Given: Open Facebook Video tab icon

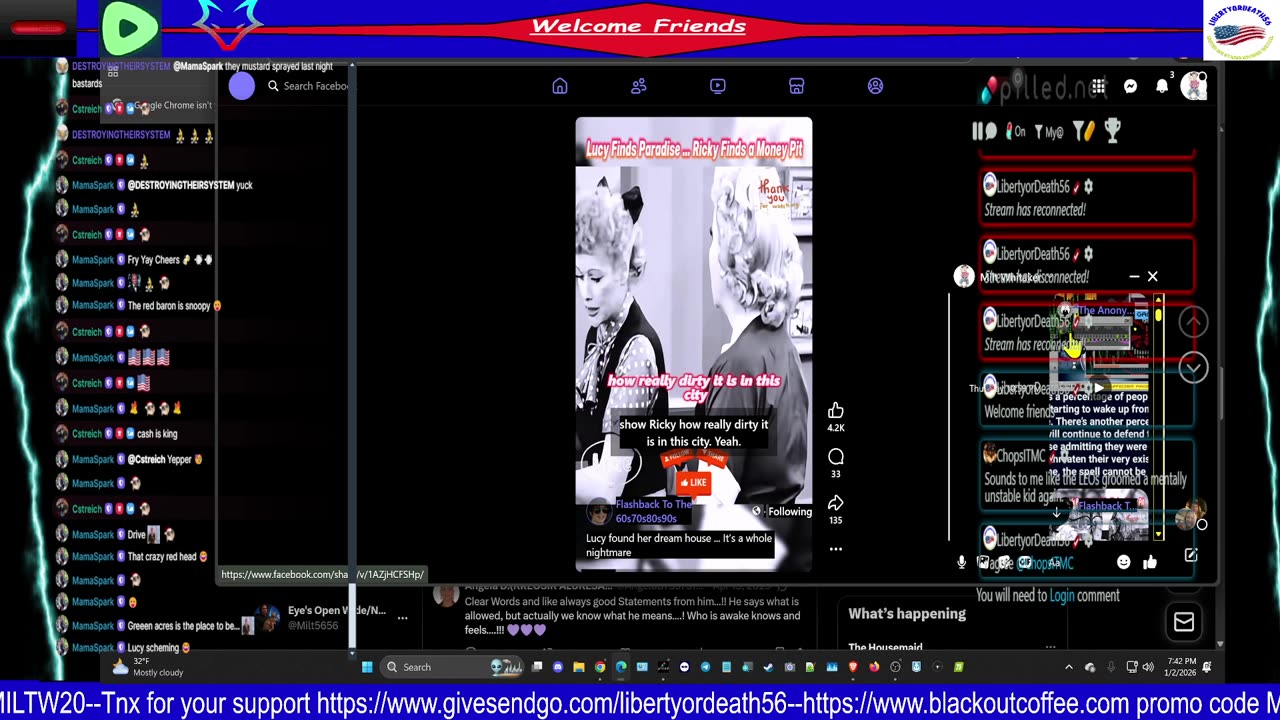Looking at the screenshot, I should click(718, 86).
